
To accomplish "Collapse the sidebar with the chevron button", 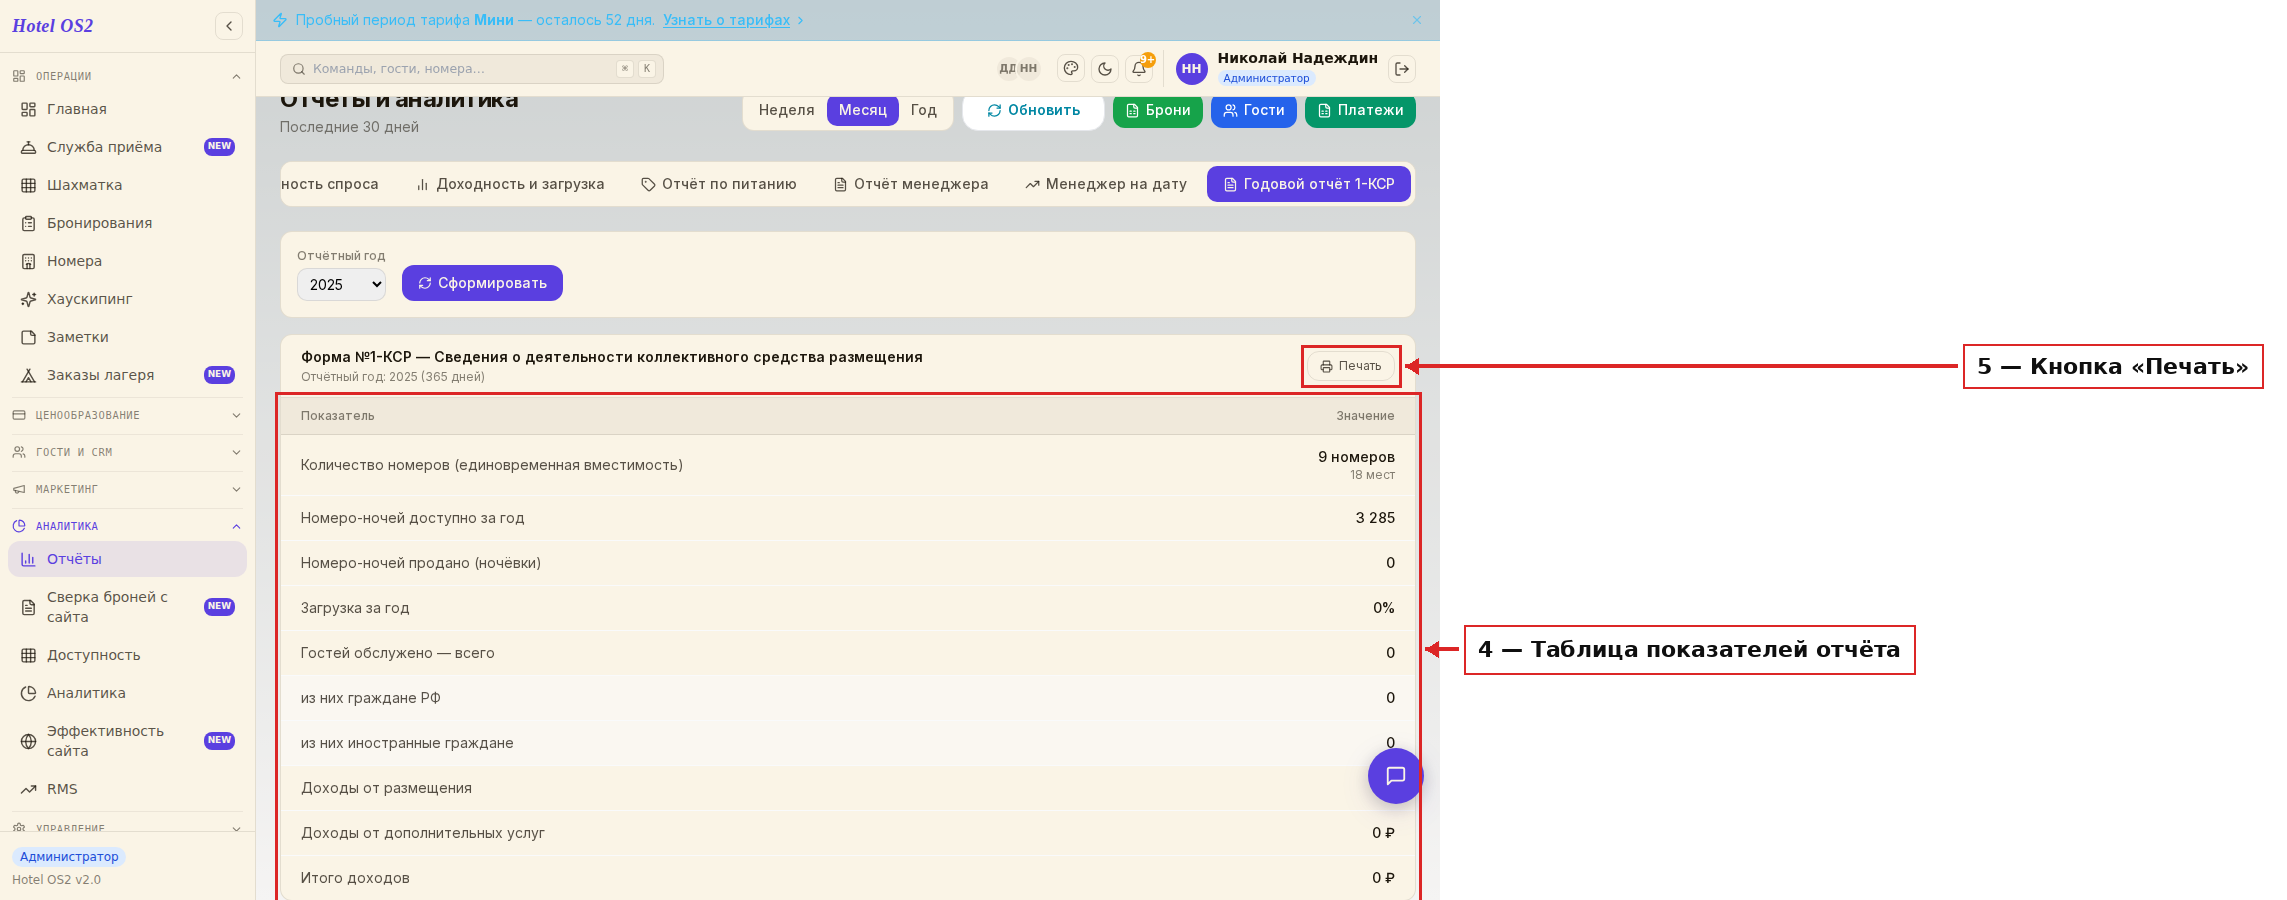I will 229,26.
